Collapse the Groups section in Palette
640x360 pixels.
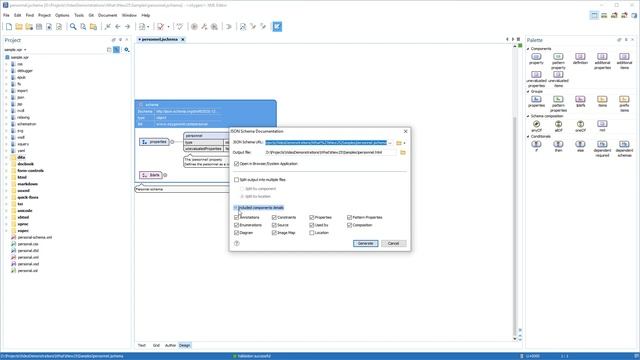tap(528, 91)
